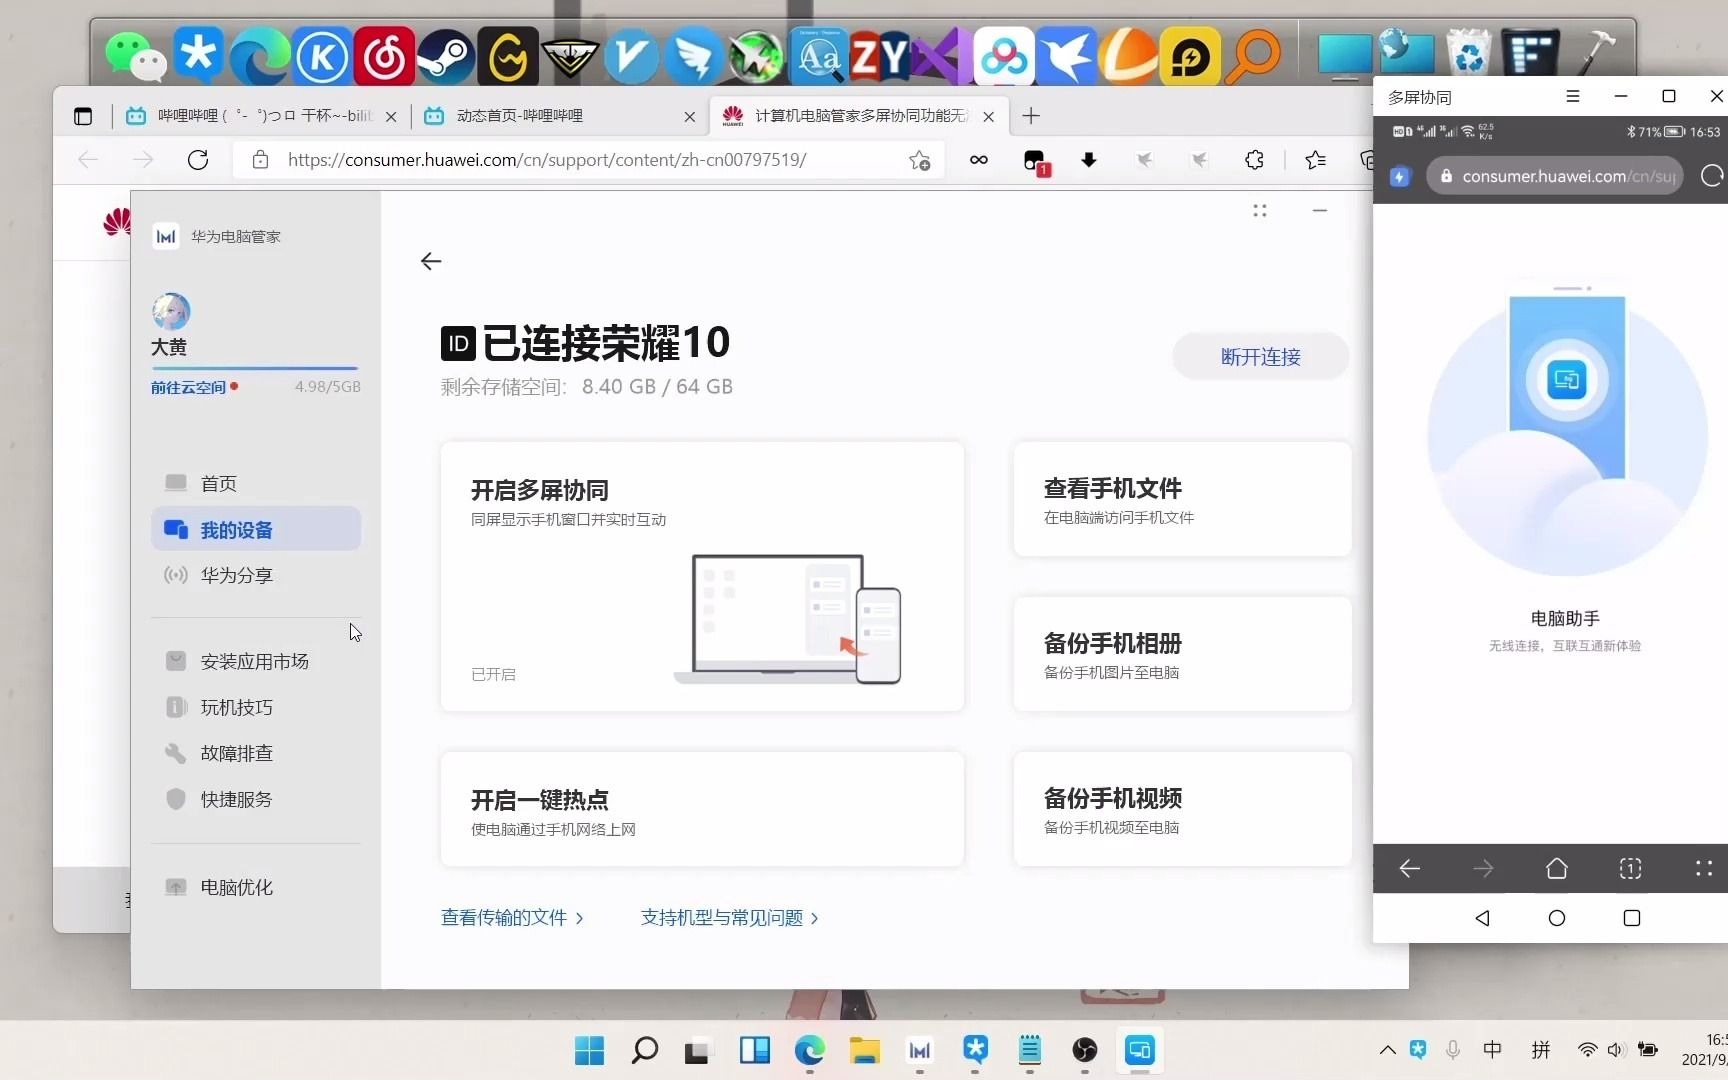
Task: Open OBS Studio from the taskbar
Action: [1085, 1051]
